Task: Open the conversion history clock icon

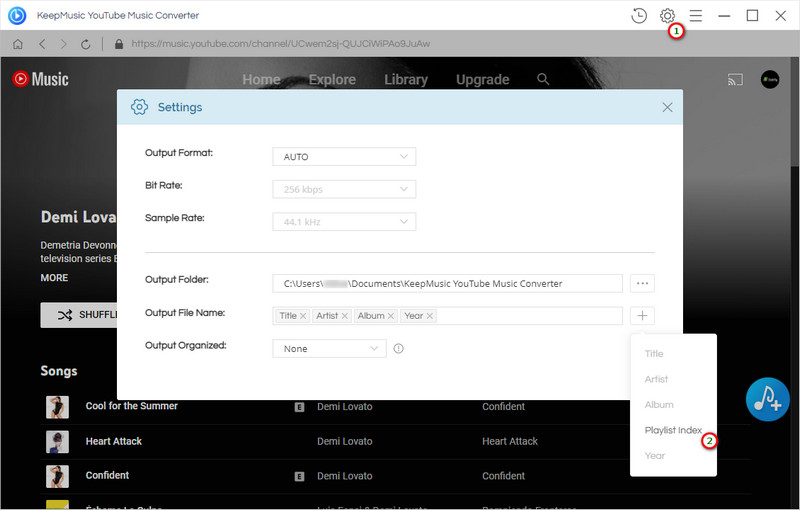Action: coord(639,16)
